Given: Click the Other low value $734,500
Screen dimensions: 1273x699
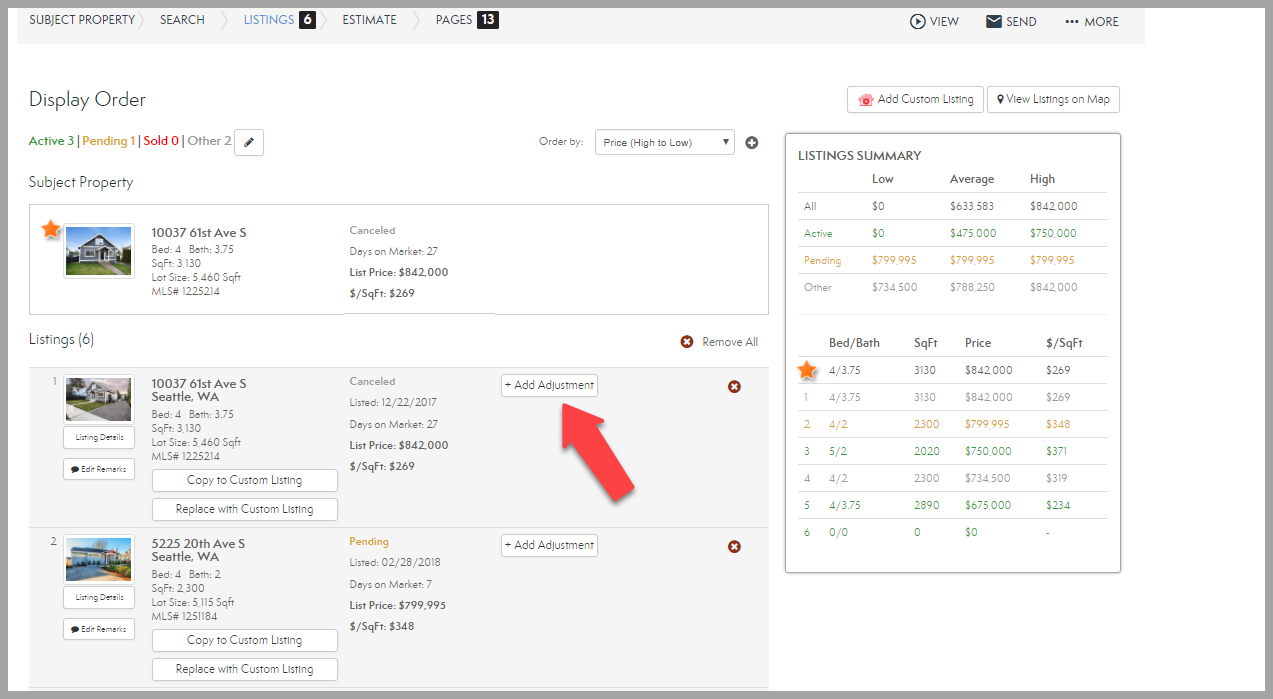Looking at the screenshot, I should [894, 287].
